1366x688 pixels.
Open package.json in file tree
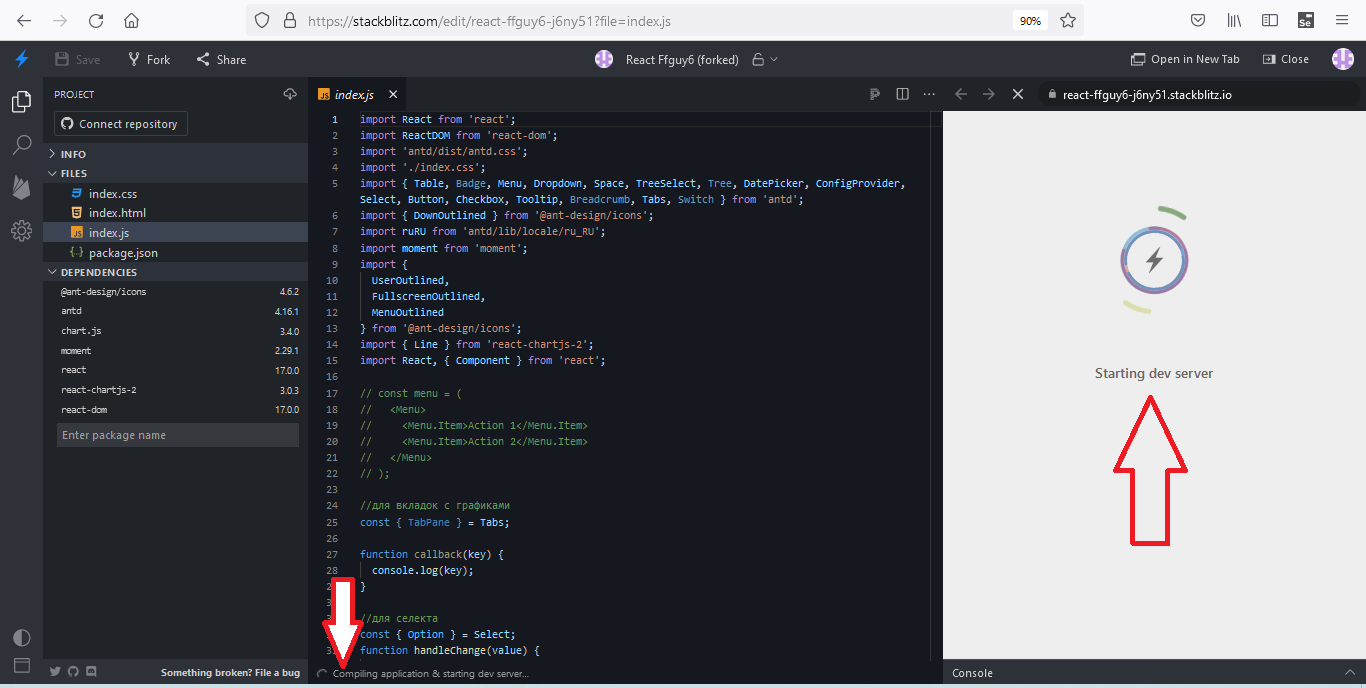click(x=176, y=252)
